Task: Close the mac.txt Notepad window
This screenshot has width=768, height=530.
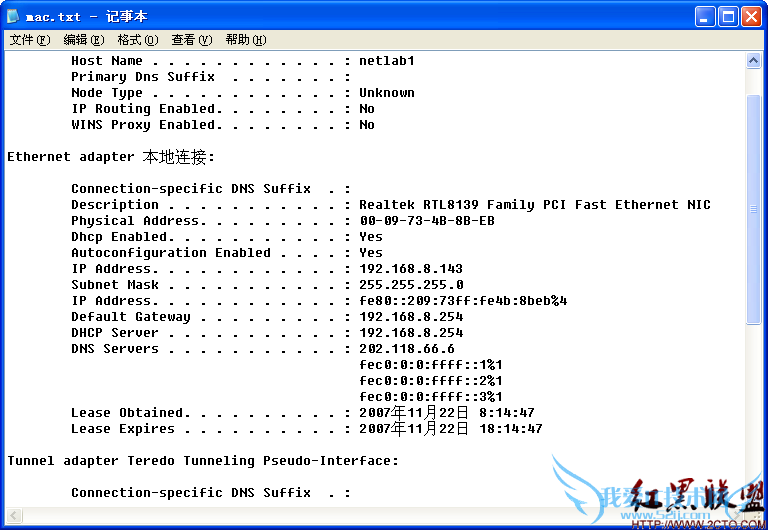Action: [751, 17]
